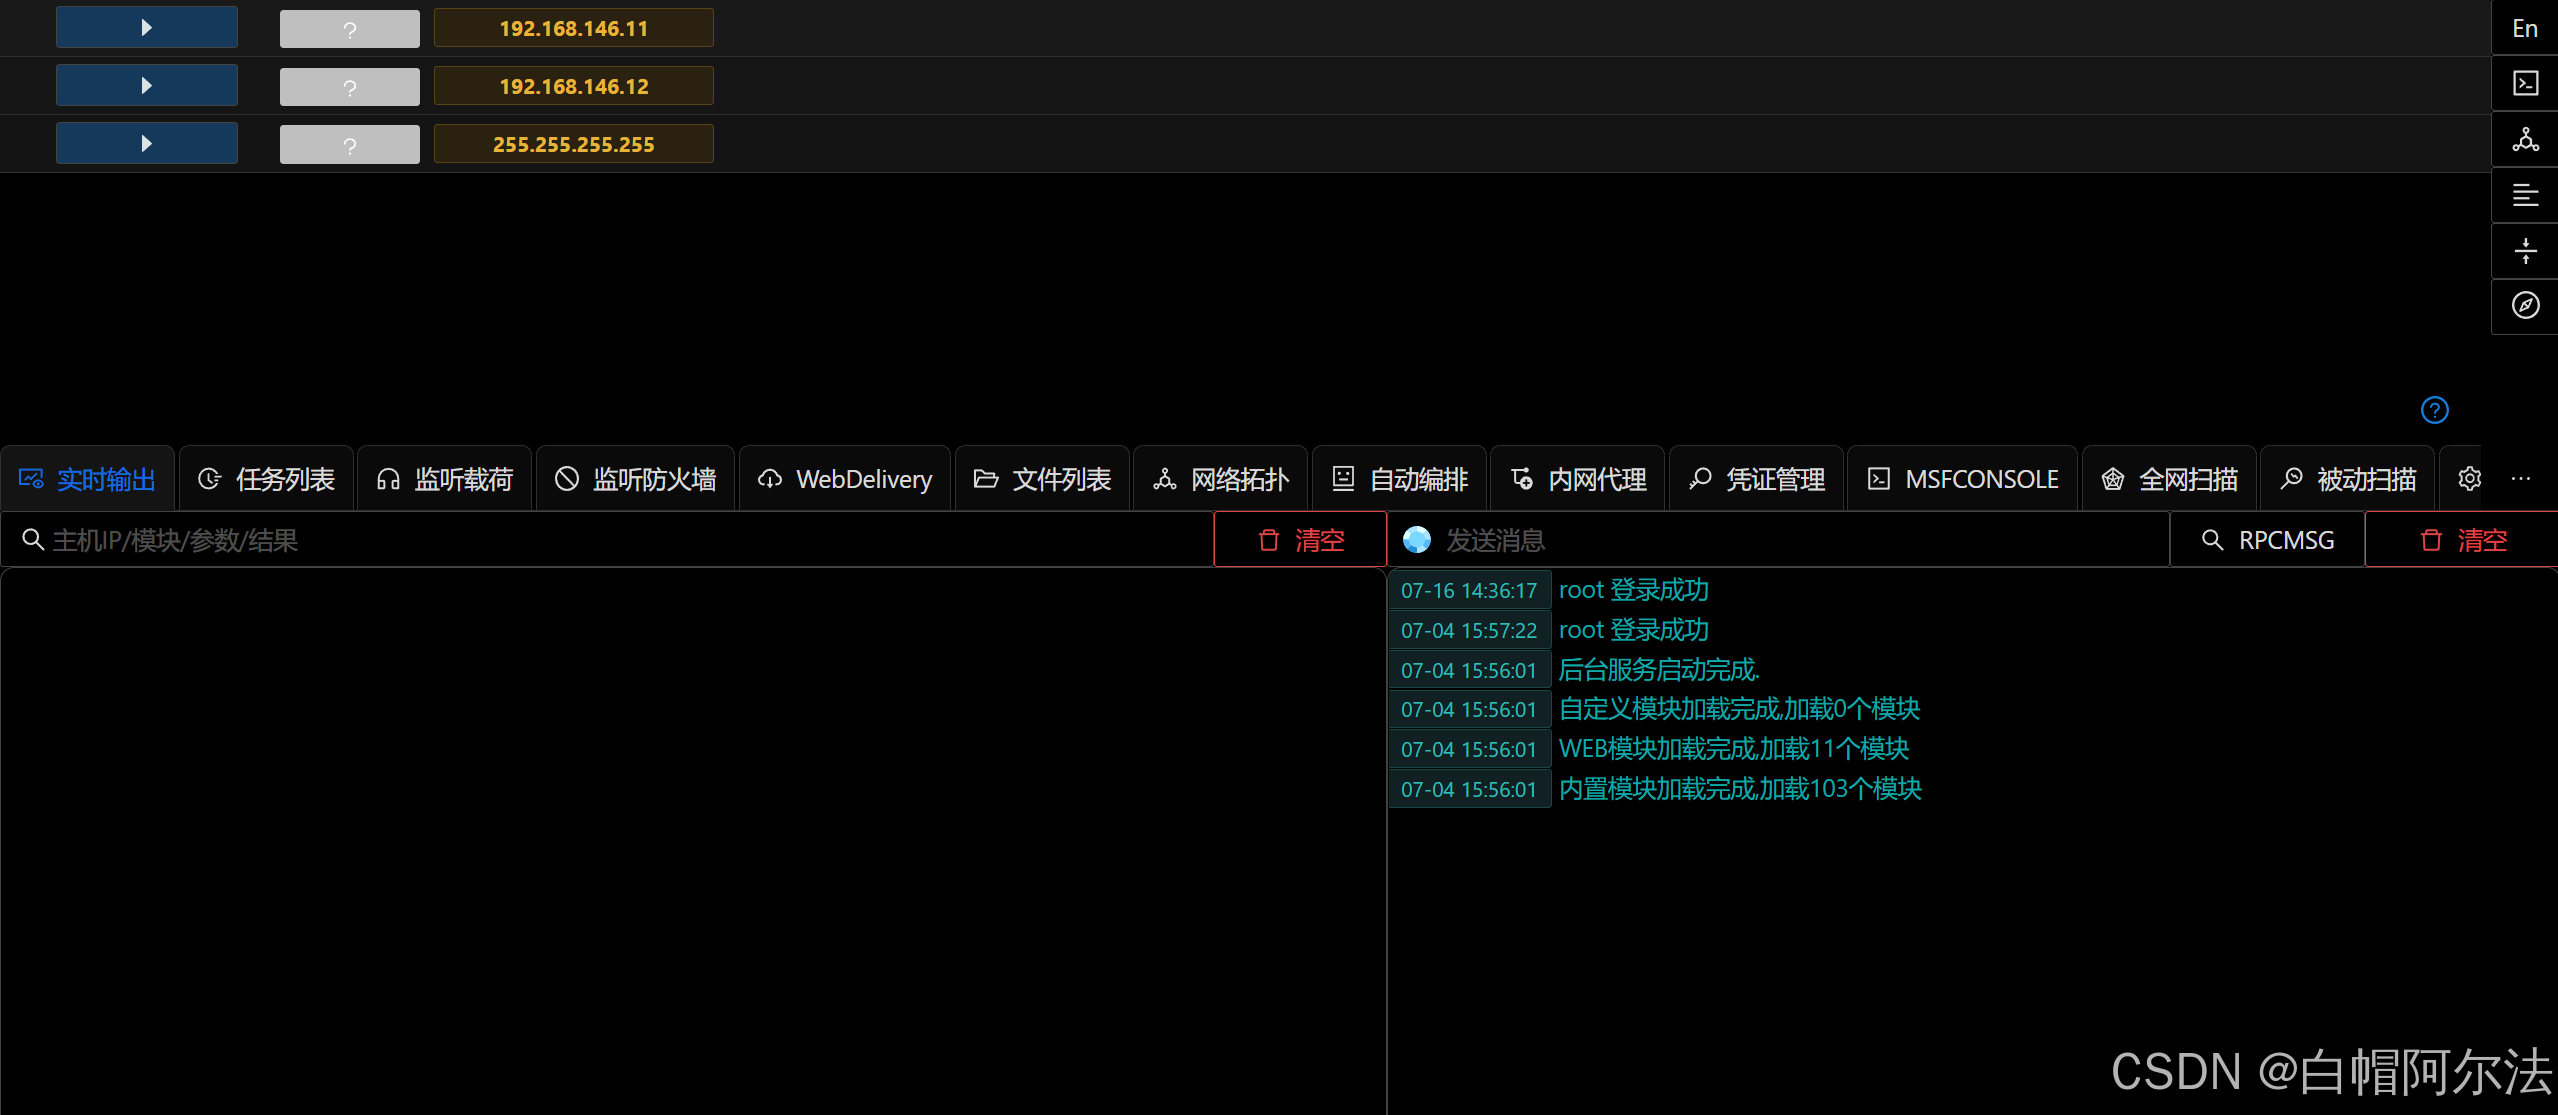Go to 网络拓扑 tab
The image size is (2558, 1115).
click(x=1221, y=479)
